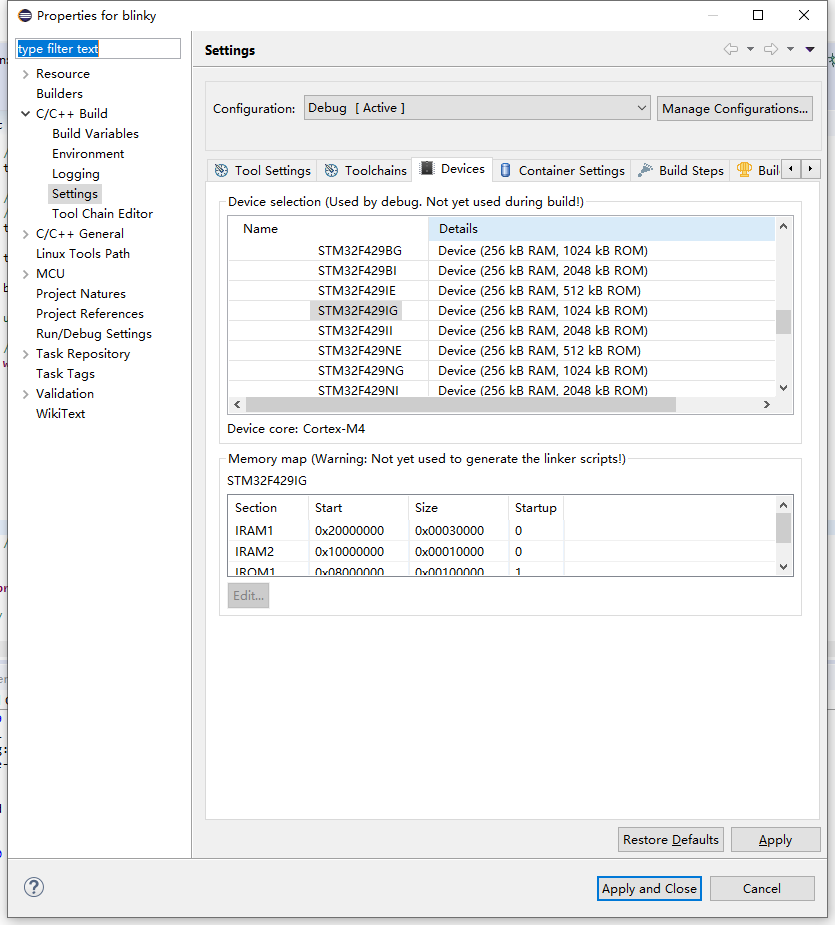Click the Build Steps tab icon
The height and width of the screenshot is (925, 835).
[646, 170]
